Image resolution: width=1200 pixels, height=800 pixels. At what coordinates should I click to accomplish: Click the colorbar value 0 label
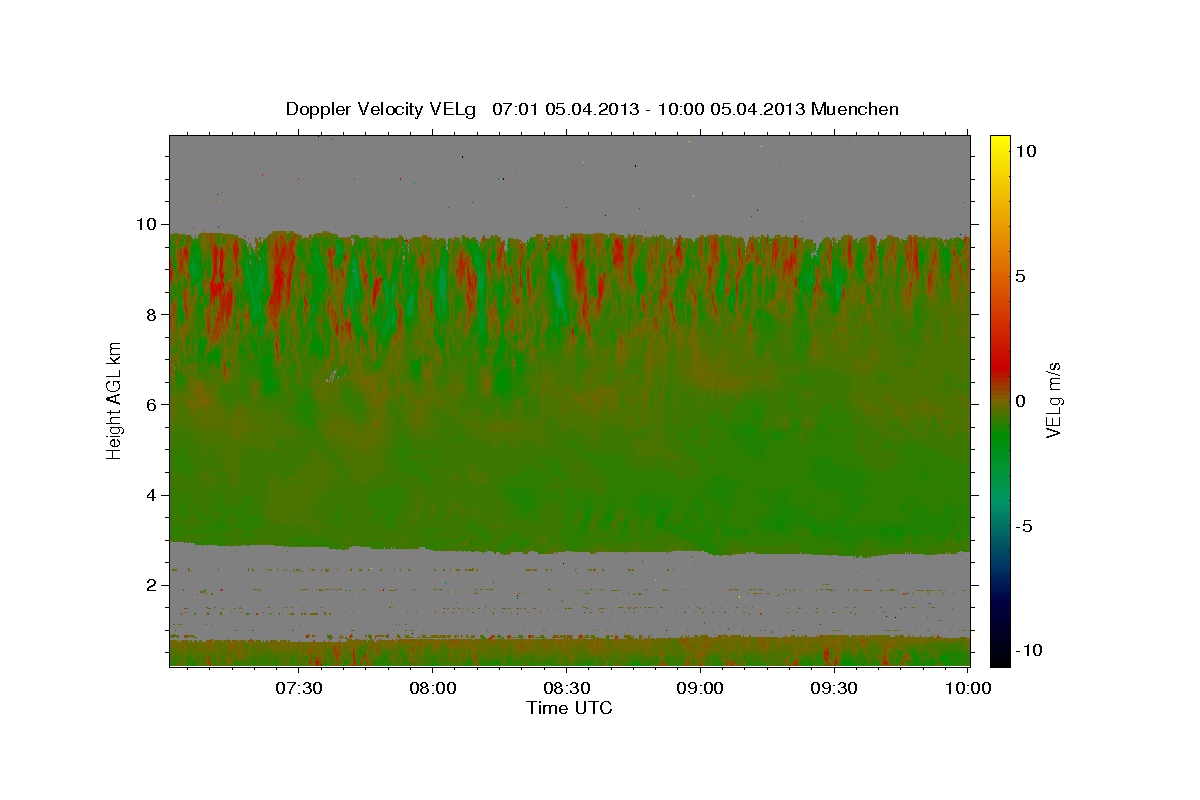(x=1020, y=400)
